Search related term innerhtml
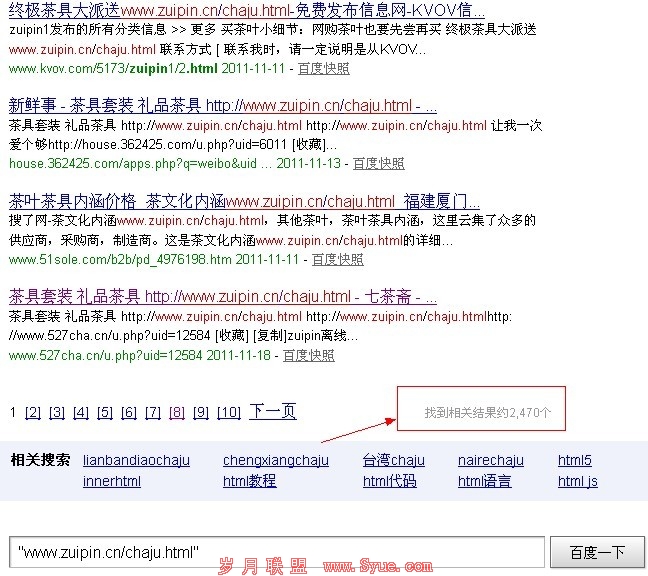The height and width of the screenshot is (576, 648). (x=112, y=481)
